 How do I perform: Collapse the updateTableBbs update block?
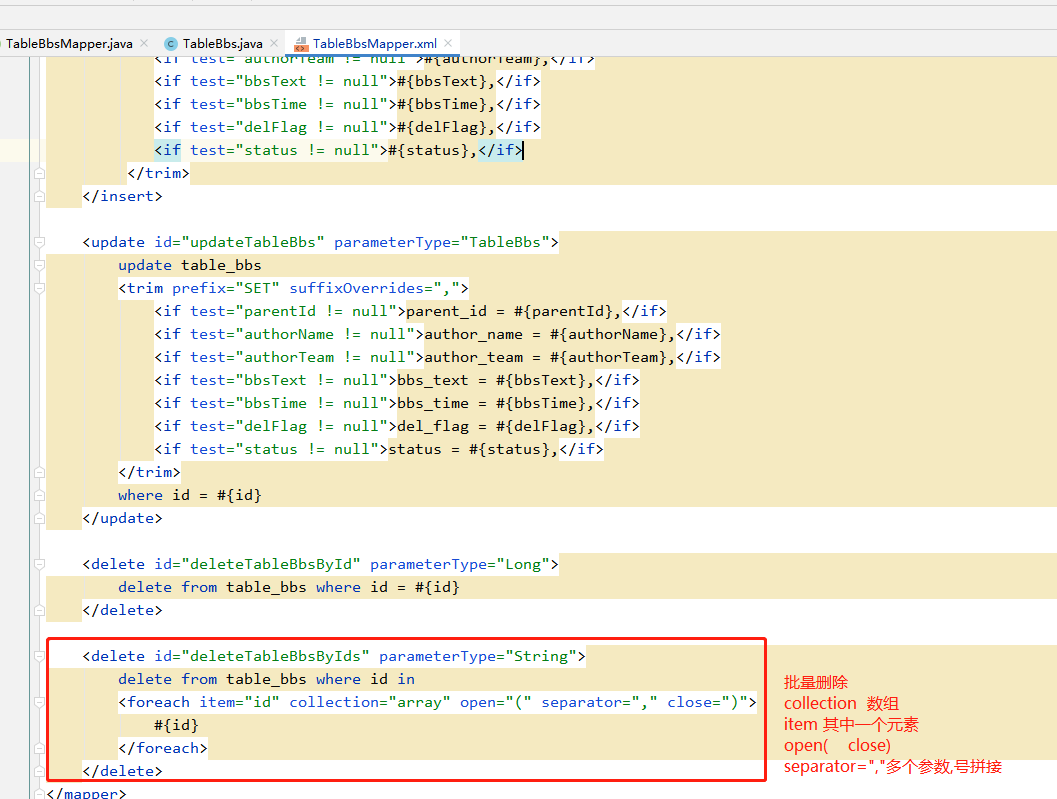pos(39,242)
